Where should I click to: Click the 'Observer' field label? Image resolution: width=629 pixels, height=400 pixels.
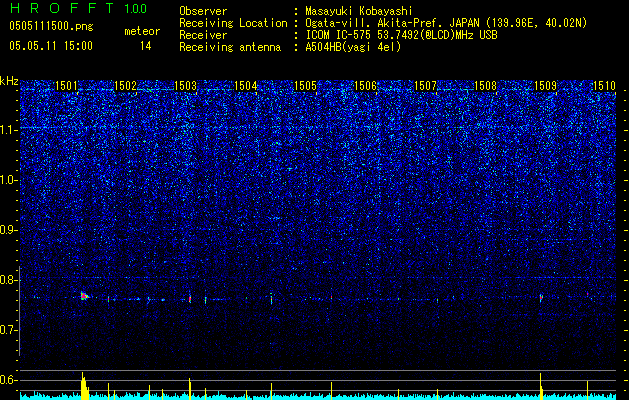click(203, 11)
